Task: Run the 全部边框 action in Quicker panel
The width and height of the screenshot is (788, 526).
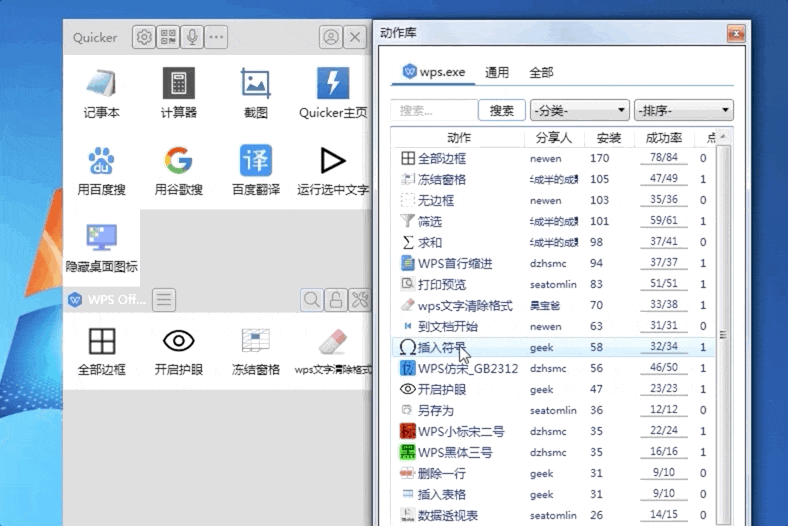Action: pos(102,352)
